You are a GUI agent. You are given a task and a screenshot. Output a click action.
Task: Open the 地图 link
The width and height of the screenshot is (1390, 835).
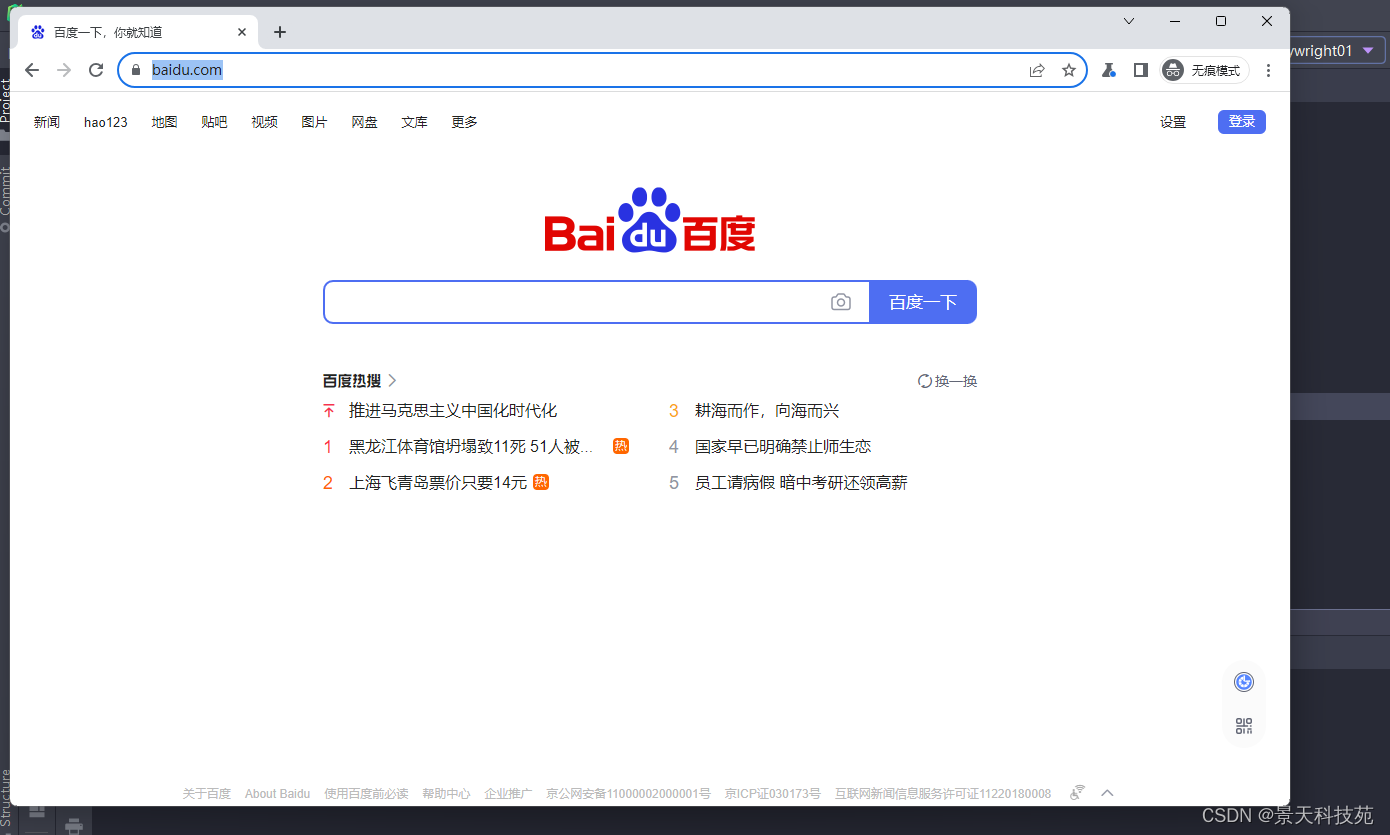point(165,122)
